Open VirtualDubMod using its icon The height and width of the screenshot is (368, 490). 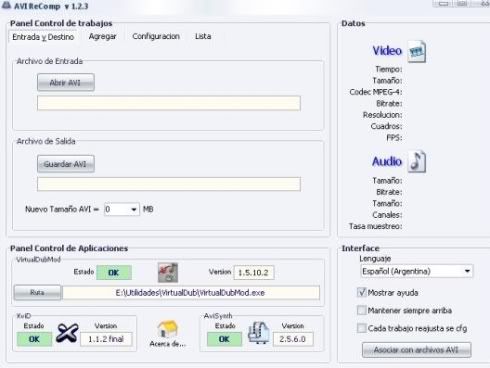pyautogui.click(x=168, y=273)
